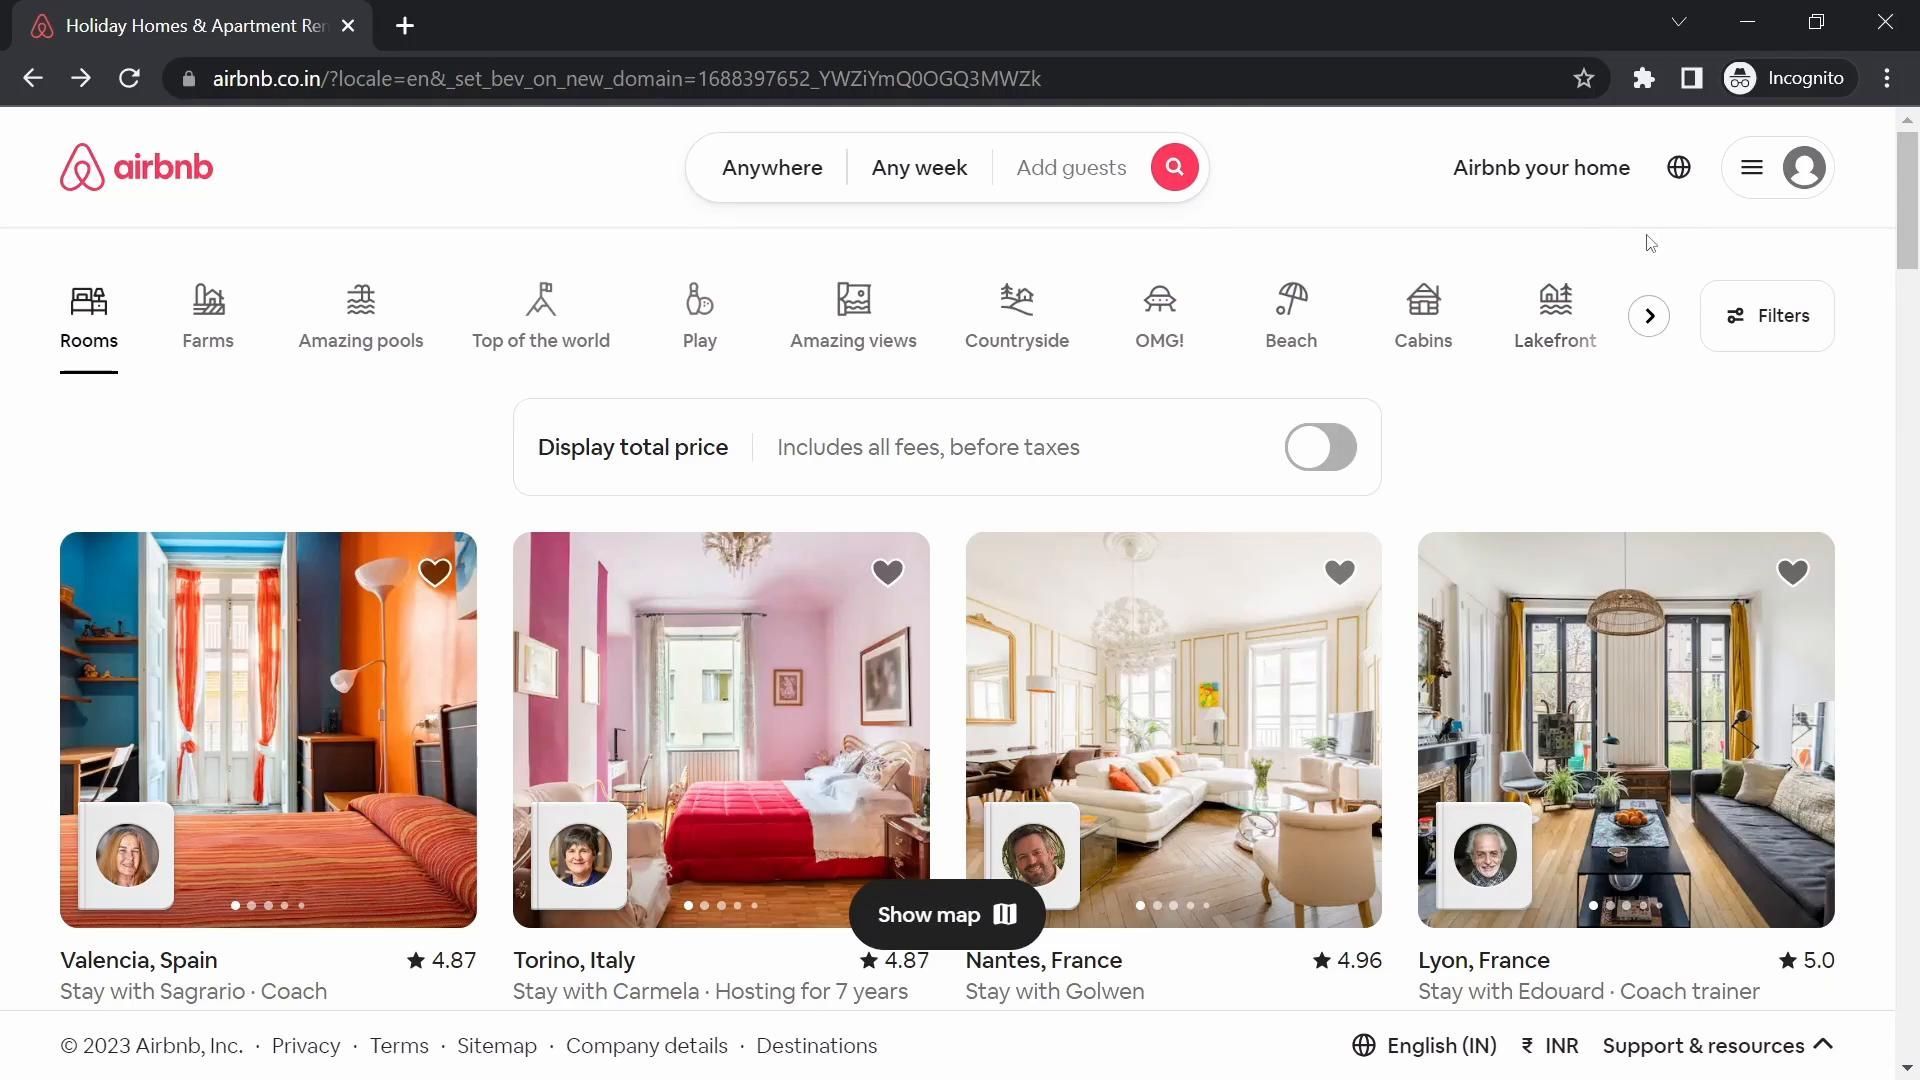The width and height of the screenshot is (1920, 1080).
Task: Favorite the Valencia, Spain listing heart
Action: tap(435, 572)
